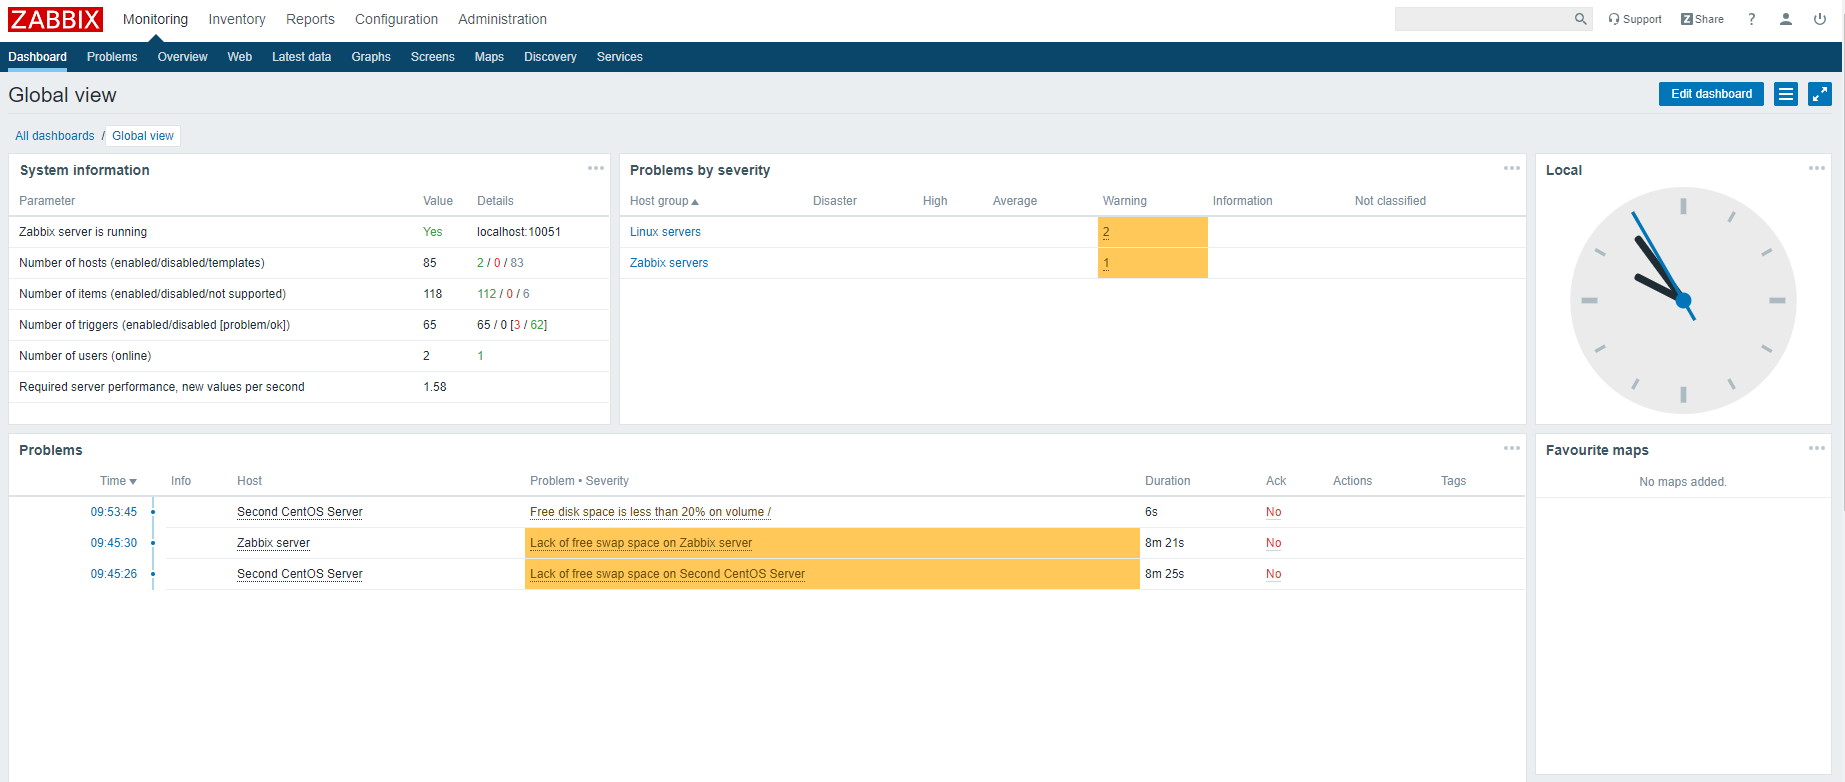Image resolution: width=1845 pixels, height=782 pixels.
Task: Open Favourite maps widget menu dots
Action: pyautogui.click(x=1817, y=448)
